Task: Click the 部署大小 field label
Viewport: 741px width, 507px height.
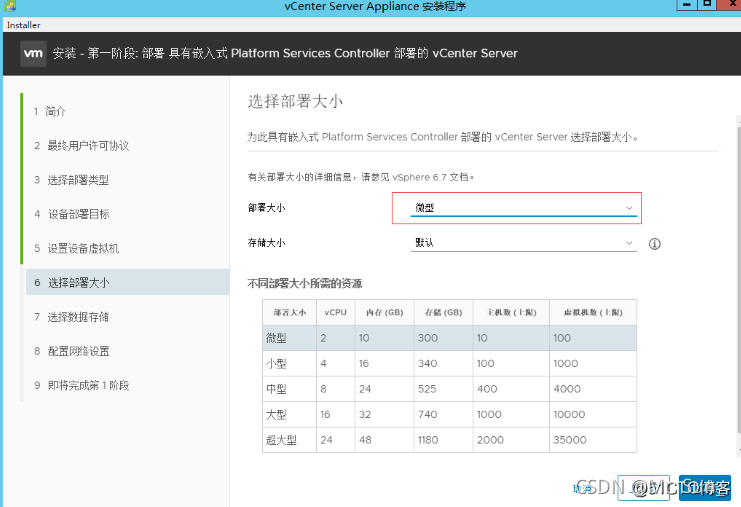Action: click(267, 208)
